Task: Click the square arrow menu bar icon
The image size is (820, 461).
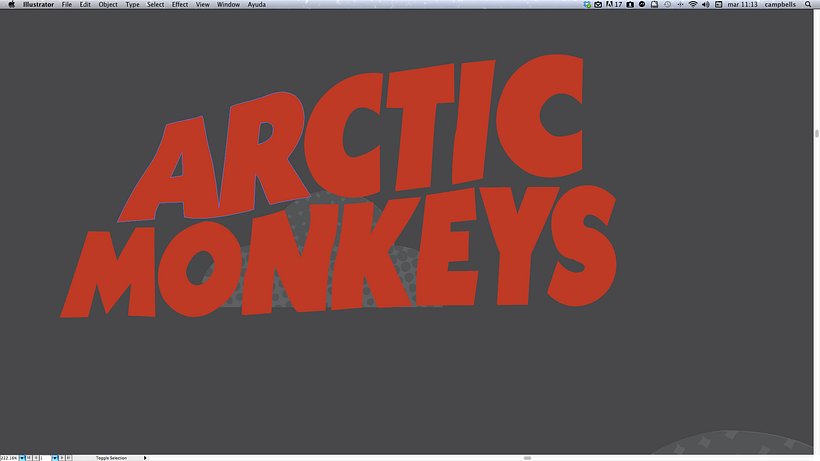Action: [719, 4]
